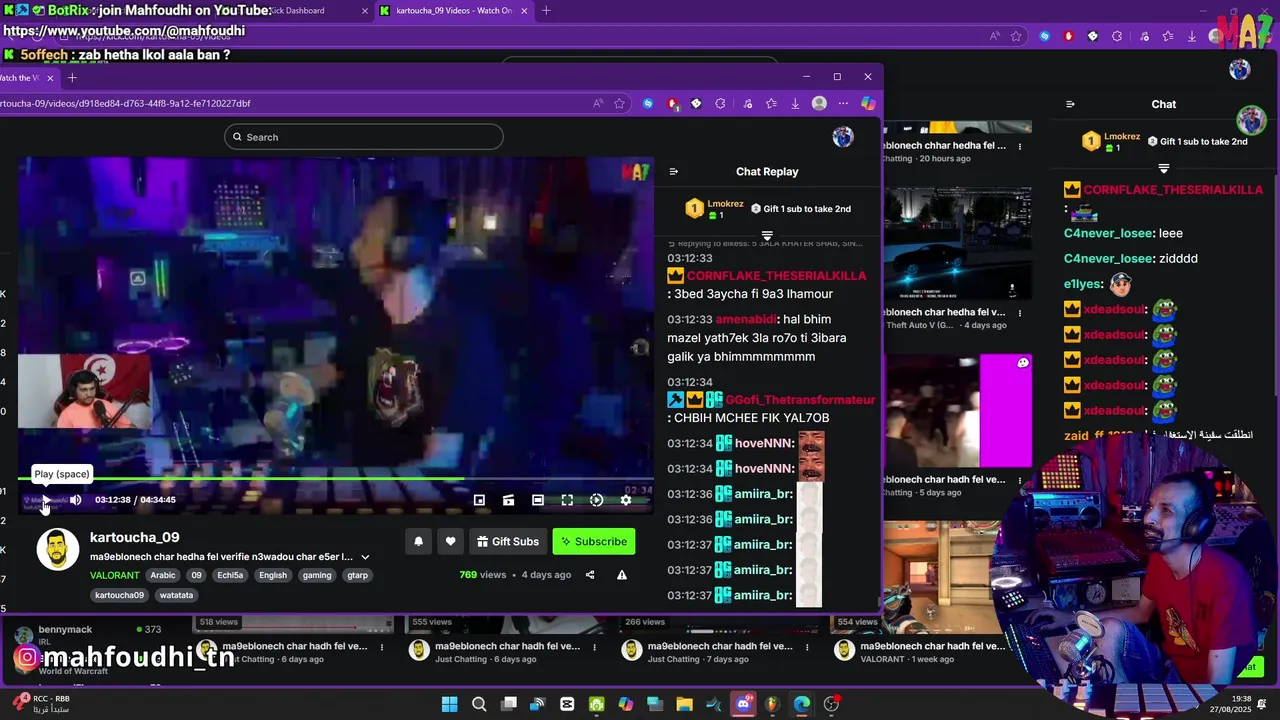Open options for the 4 days ago video
Viewport: 1280px width, 720px height.
pos(1020,313)
